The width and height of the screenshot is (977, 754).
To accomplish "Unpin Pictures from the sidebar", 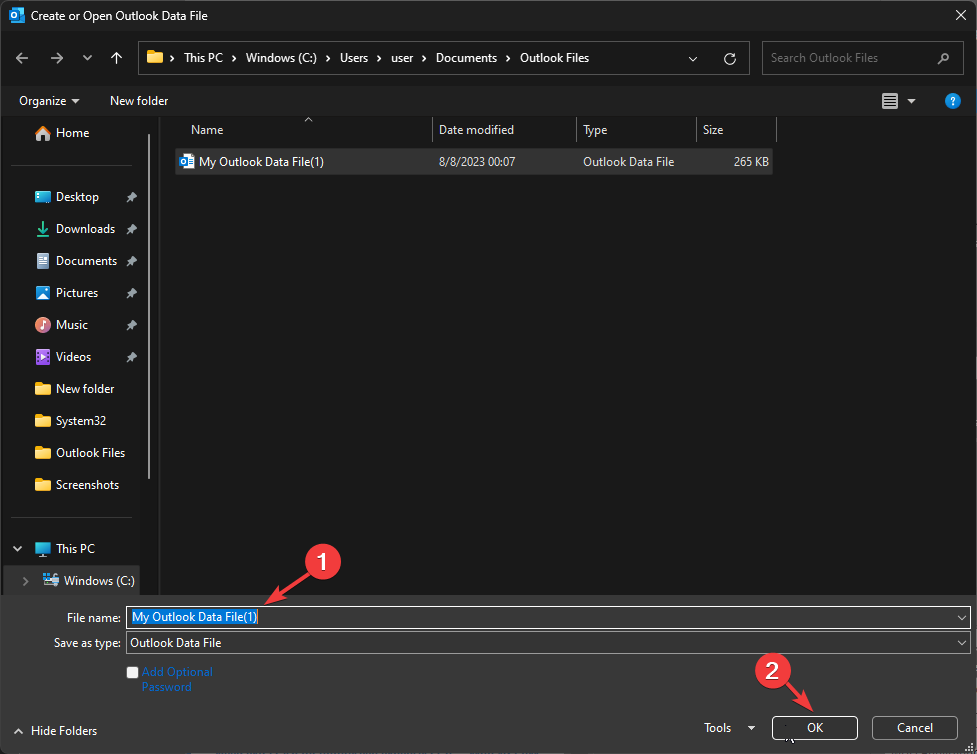I will [x=131, y=292].
